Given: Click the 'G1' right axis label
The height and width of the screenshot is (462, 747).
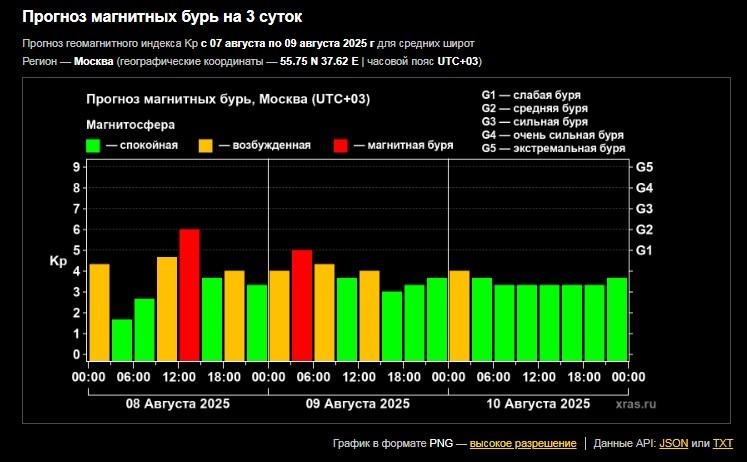Looking at the screenshot, I should point(644,250).
